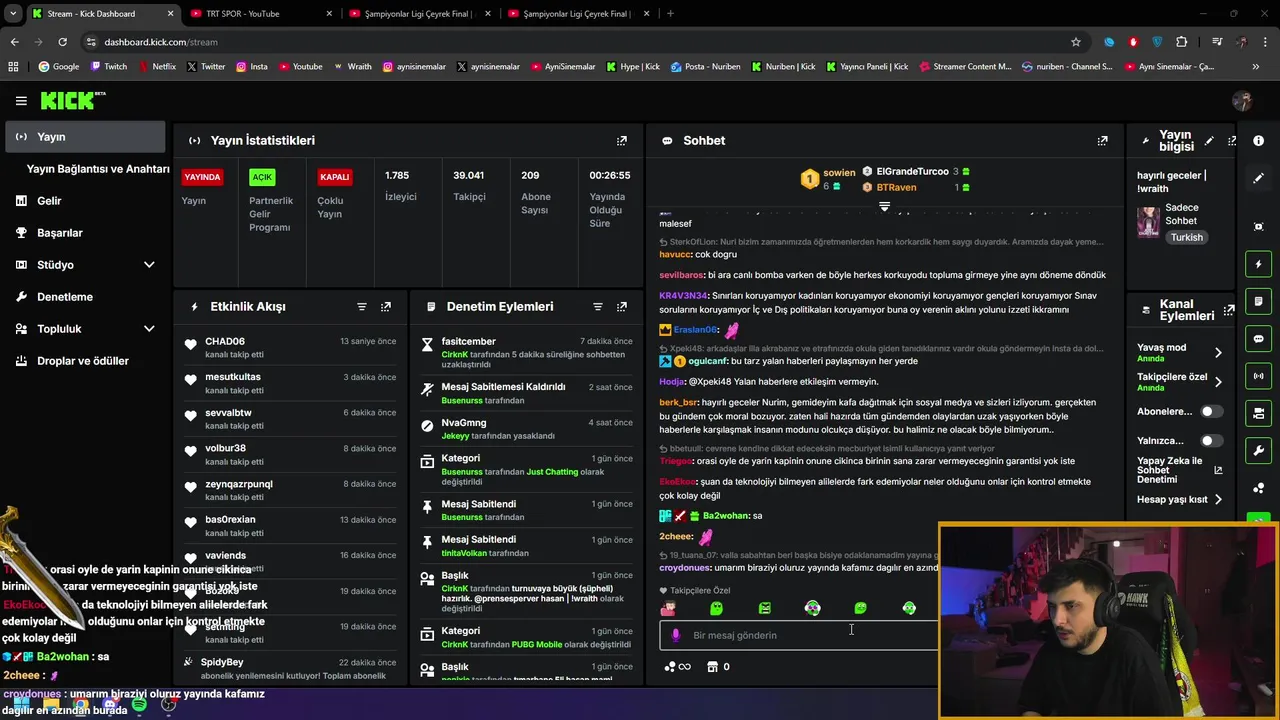Expand the Topluluk sidebar section
The width and height of the screenshot is (1280, 720).
149,329
